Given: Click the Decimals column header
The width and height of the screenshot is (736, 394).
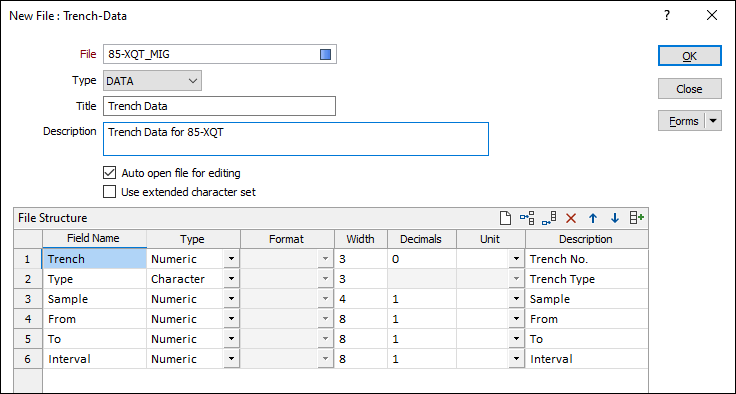Looking at the screenshot, I should 421,239.
